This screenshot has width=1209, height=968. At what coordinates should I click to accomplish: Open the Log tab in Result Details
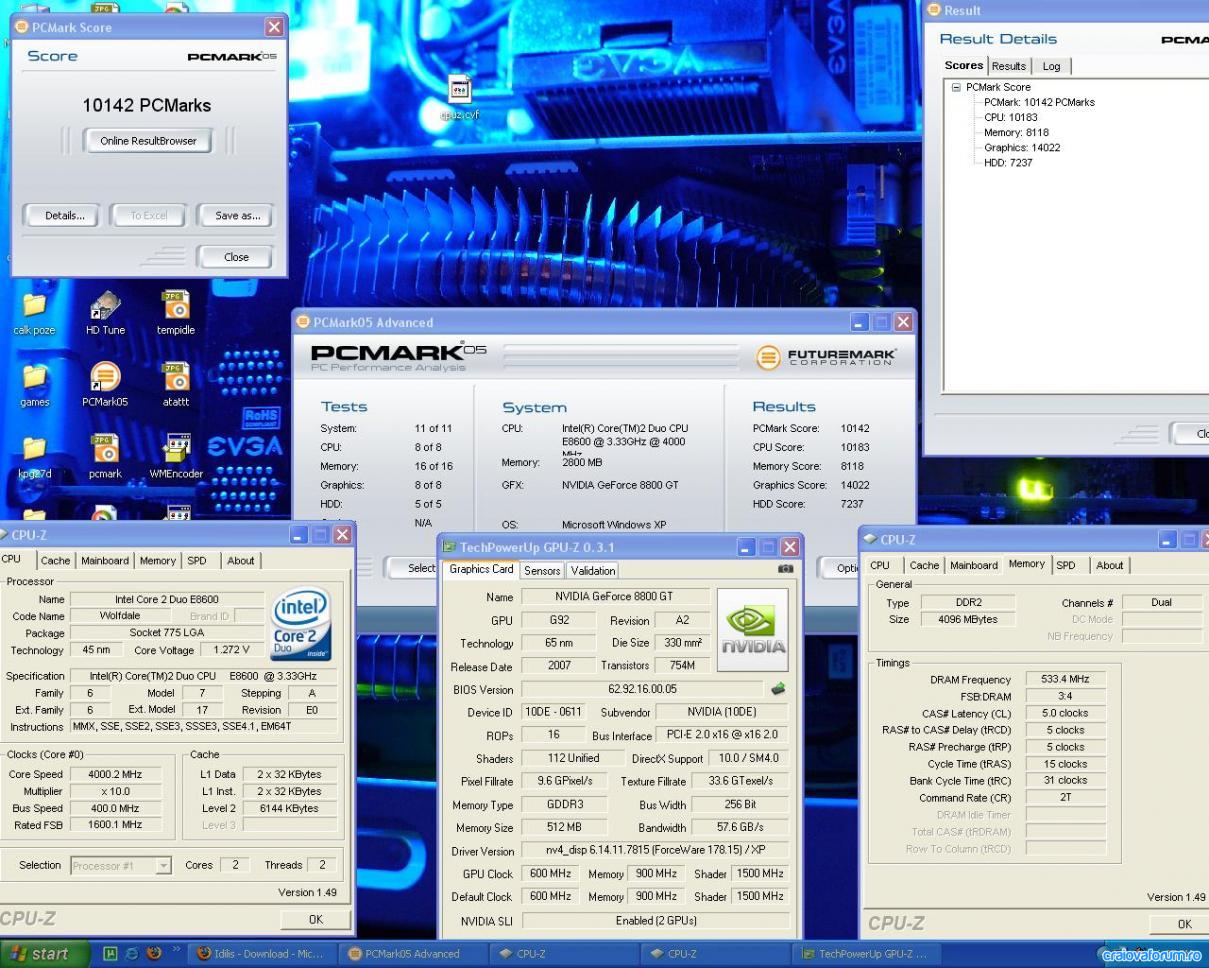[x=1051, y=66]
